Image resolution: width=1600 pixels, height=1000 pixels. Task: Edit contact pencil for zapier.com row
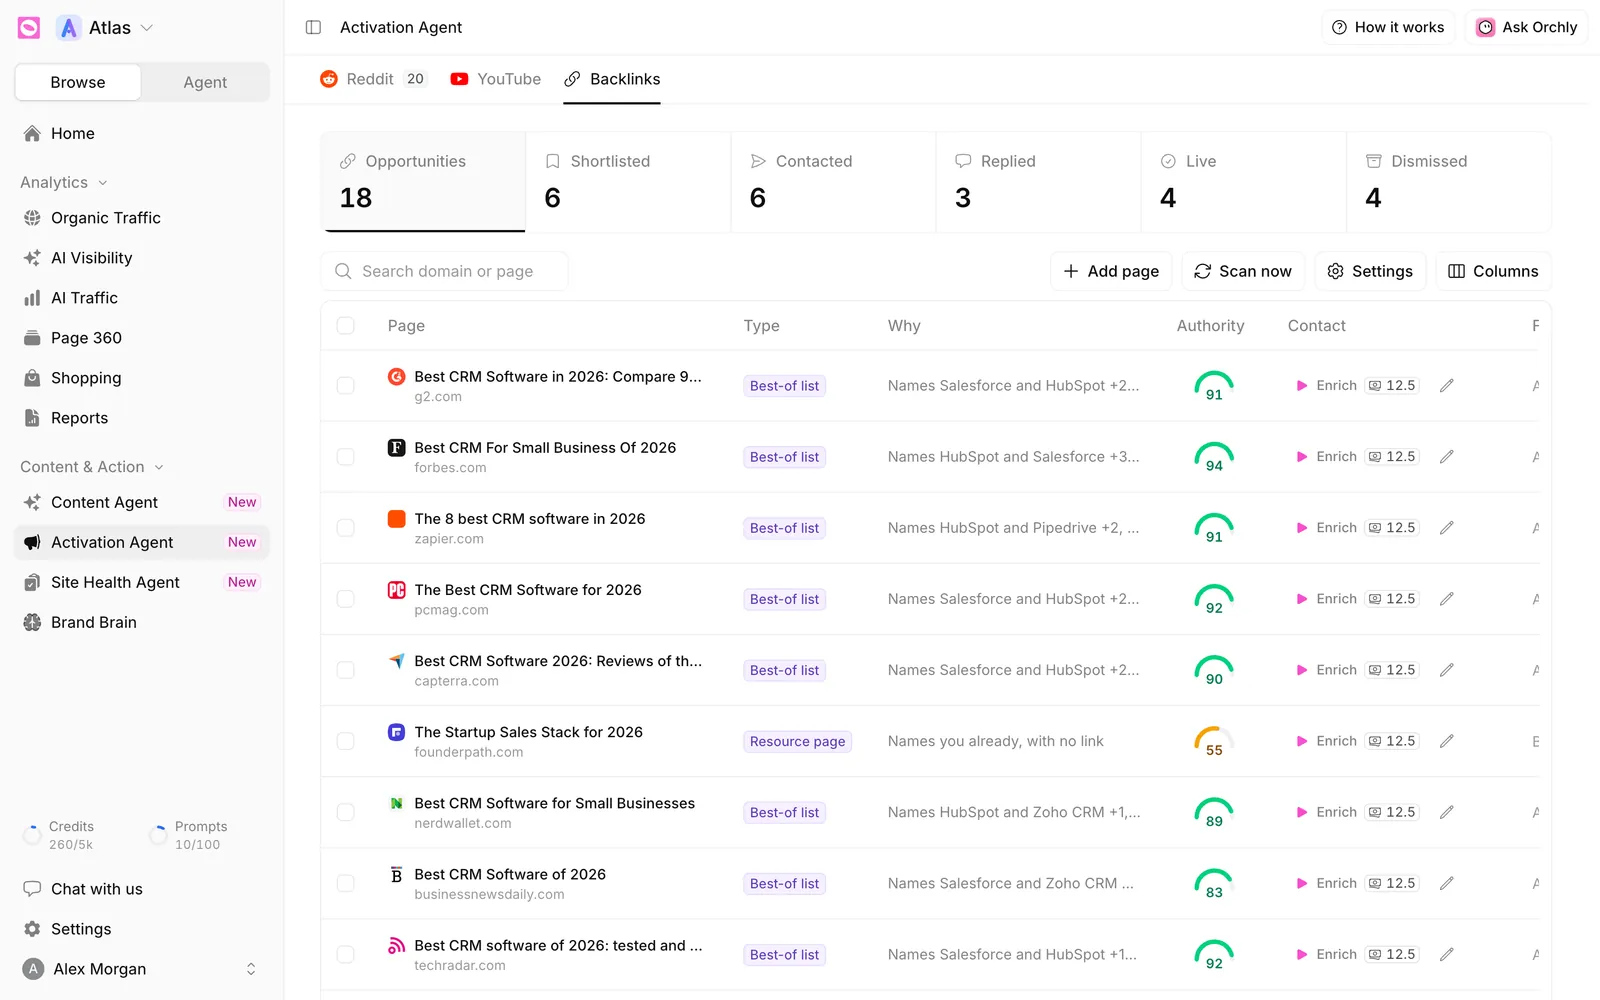pos(1446,527)
